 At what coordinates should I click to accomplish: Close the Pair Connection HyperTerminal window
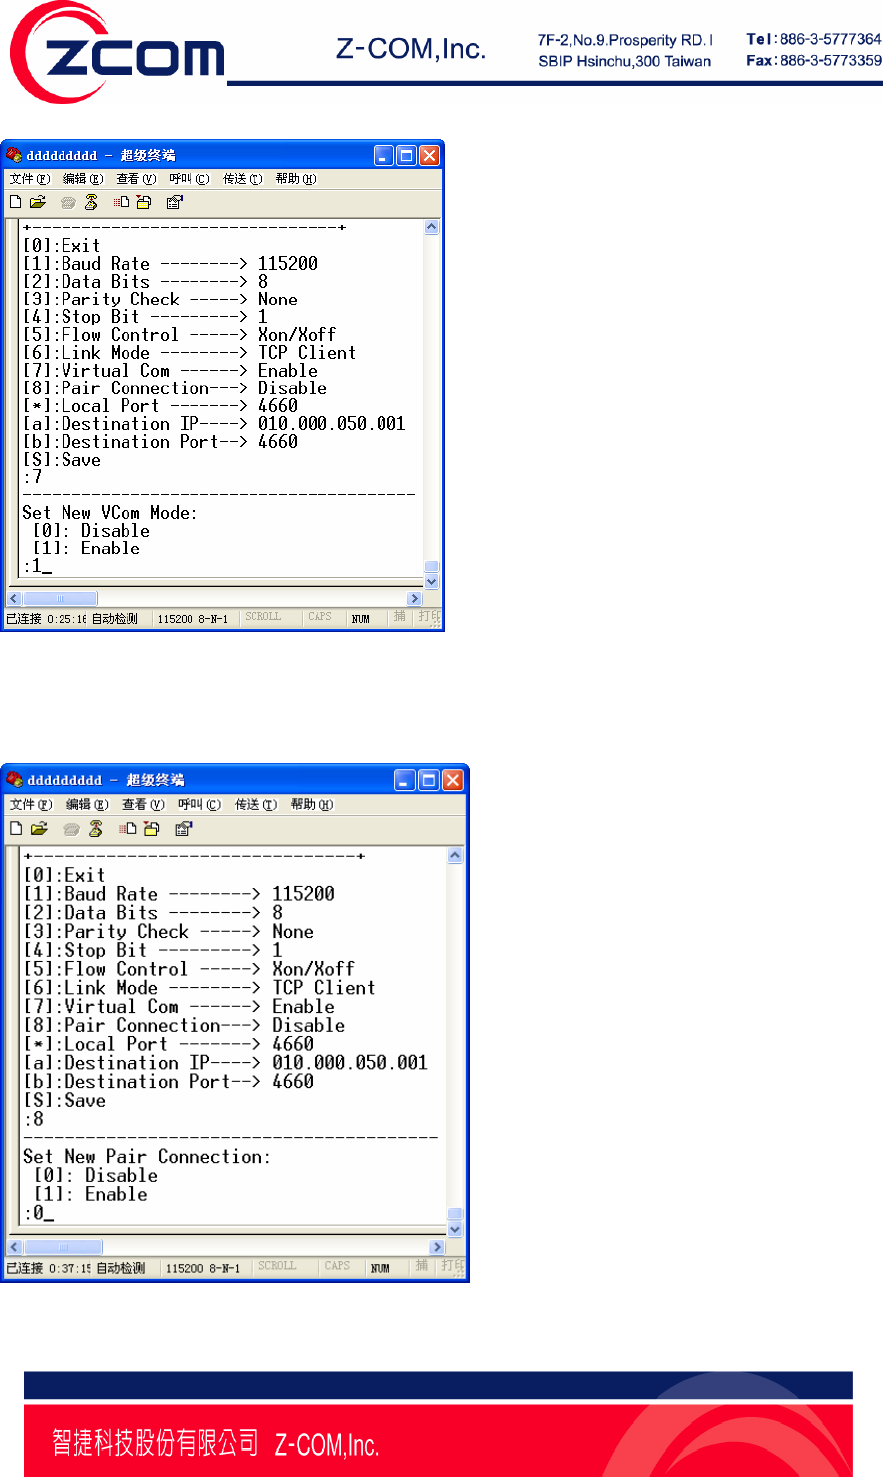[453, 780]
